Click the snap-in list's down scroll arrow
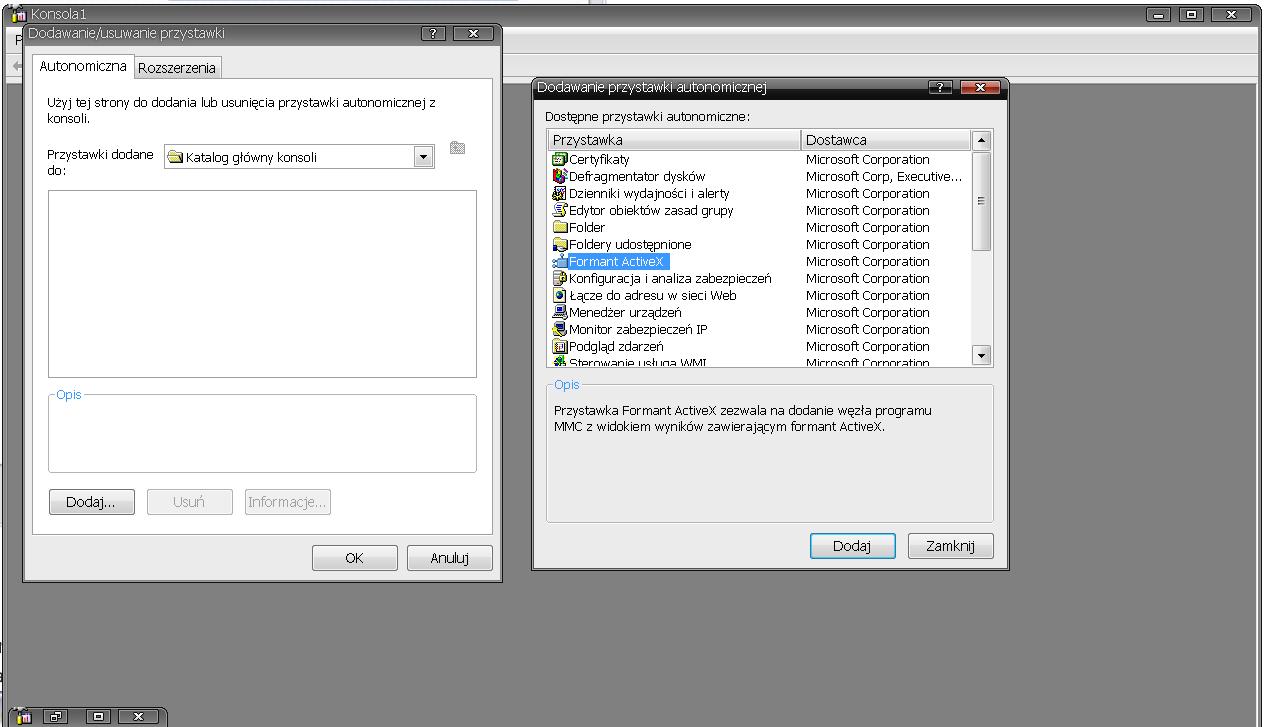1266x727 pixels. (981, 355)
